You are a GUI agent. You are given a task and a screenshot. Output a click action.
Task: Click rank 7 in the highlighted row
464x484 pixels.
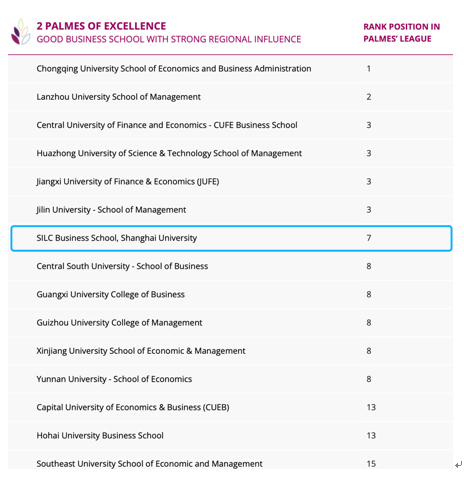pyautogui.click(x=369, y=238)
